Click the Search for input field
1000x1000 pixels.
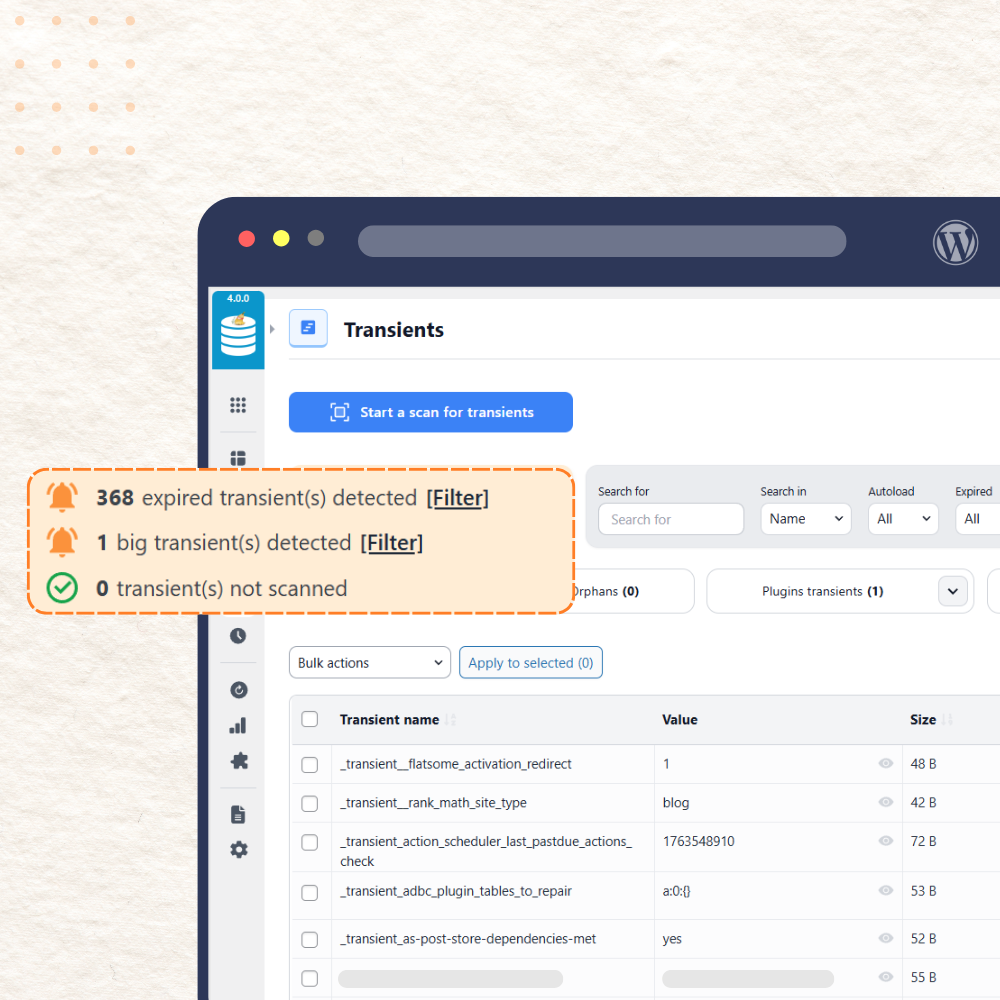coord(670,519)
